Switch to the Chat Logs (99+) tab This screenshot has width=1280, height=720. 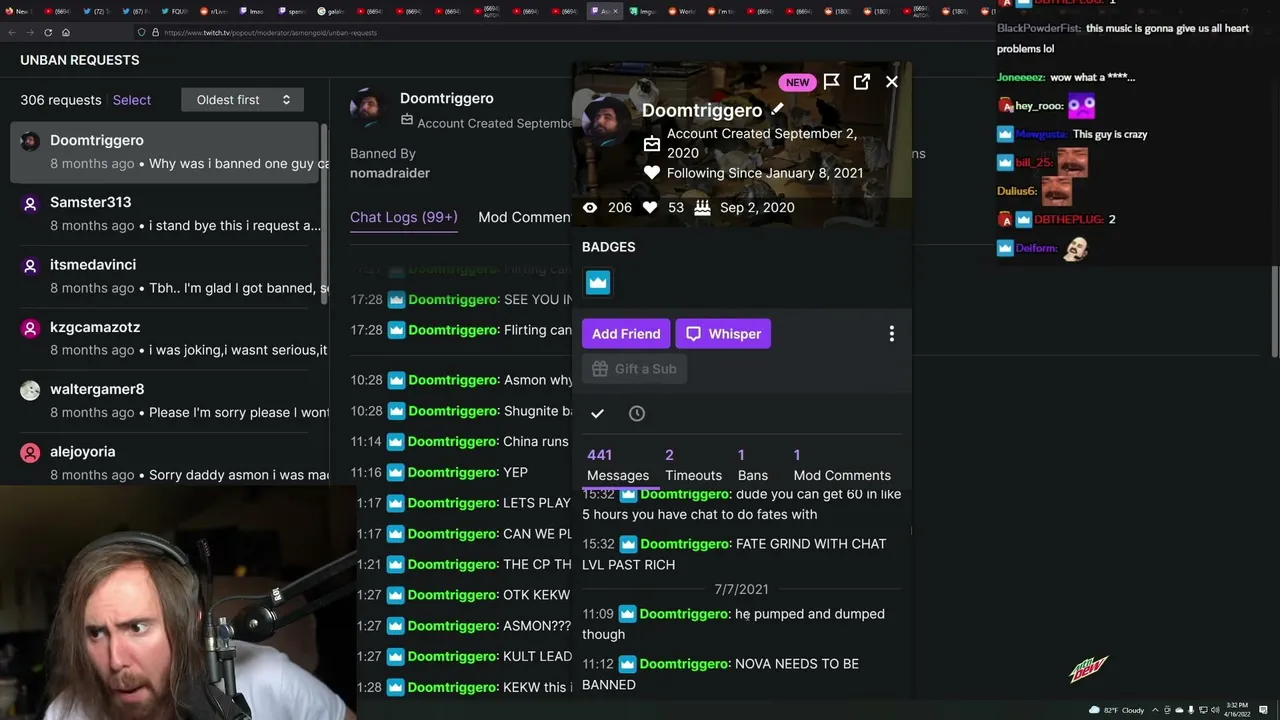(404, 217)
